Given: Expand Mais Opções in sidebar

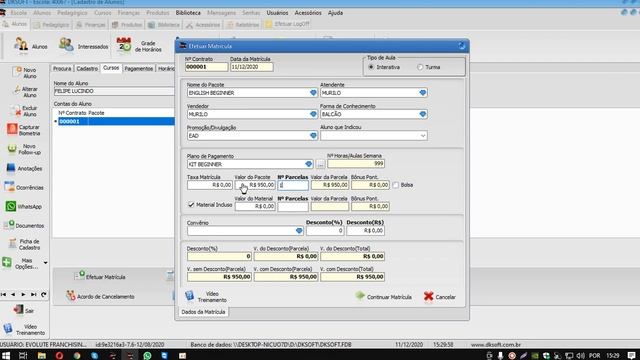Looking at the screenshot, I should point(24,263).
